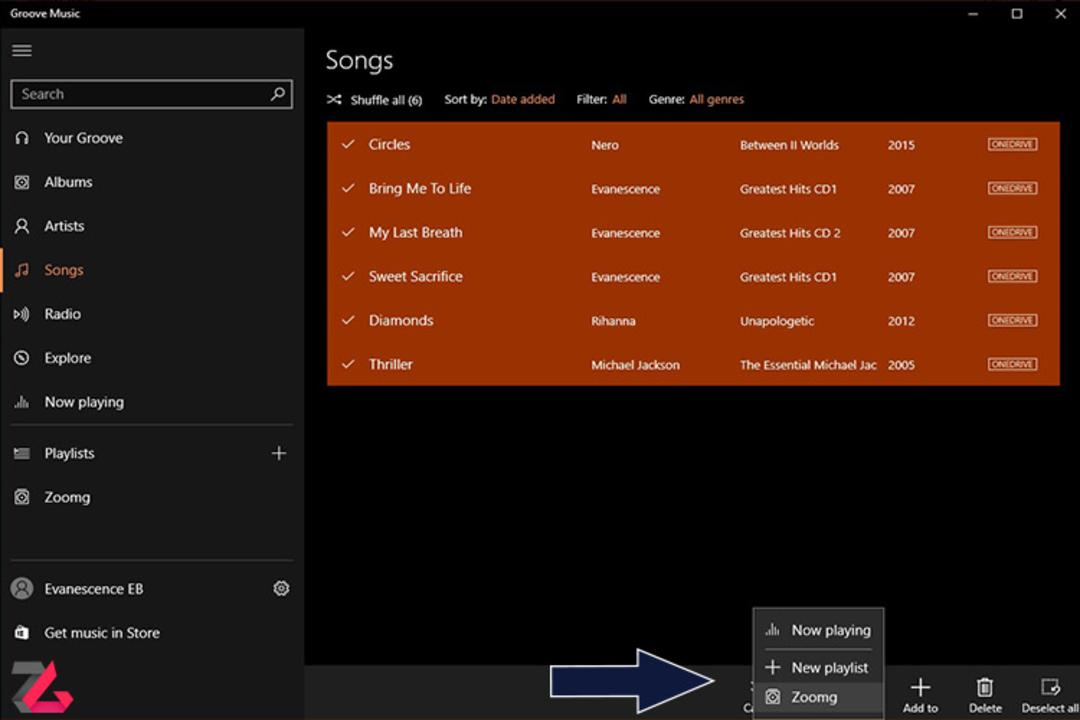Screen dimensions: 1080x720
Task: Click the Deselect all icon
Action: coord(1050,687)
